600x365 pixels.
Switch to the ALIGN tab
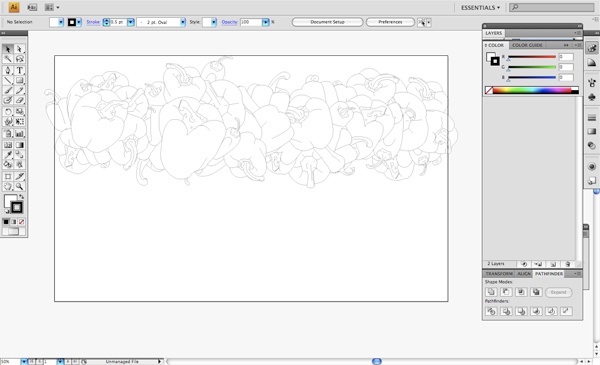click(524, 274)
